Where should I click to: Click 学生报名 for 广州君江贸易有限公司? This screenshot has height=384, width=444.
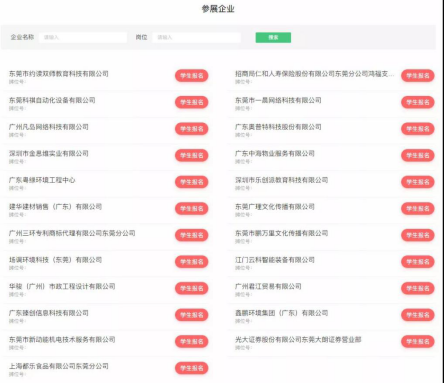418,288
